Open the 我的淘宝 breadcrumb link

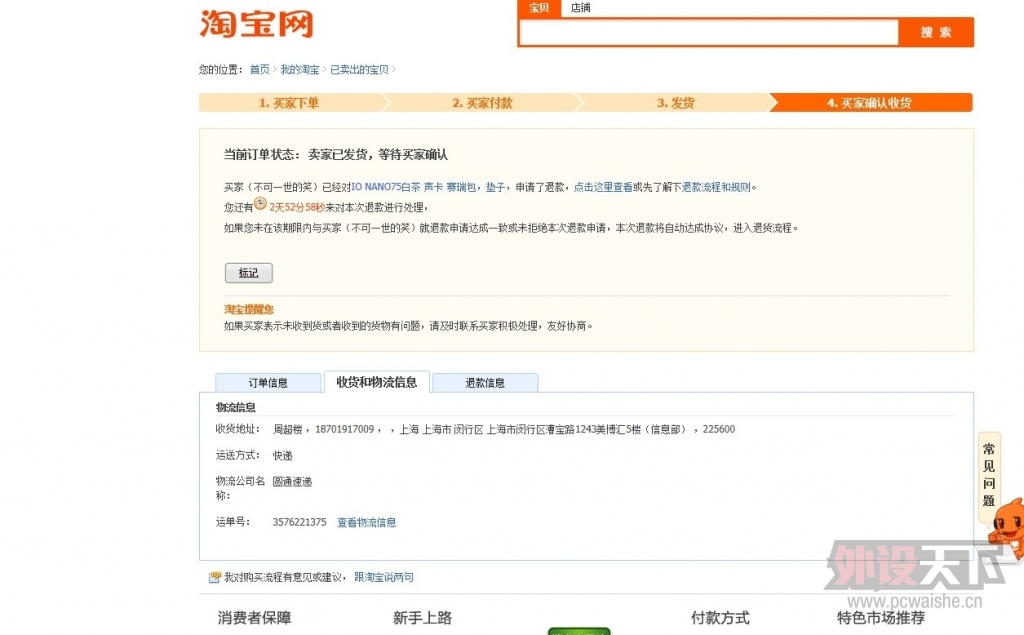pos(300,69)
